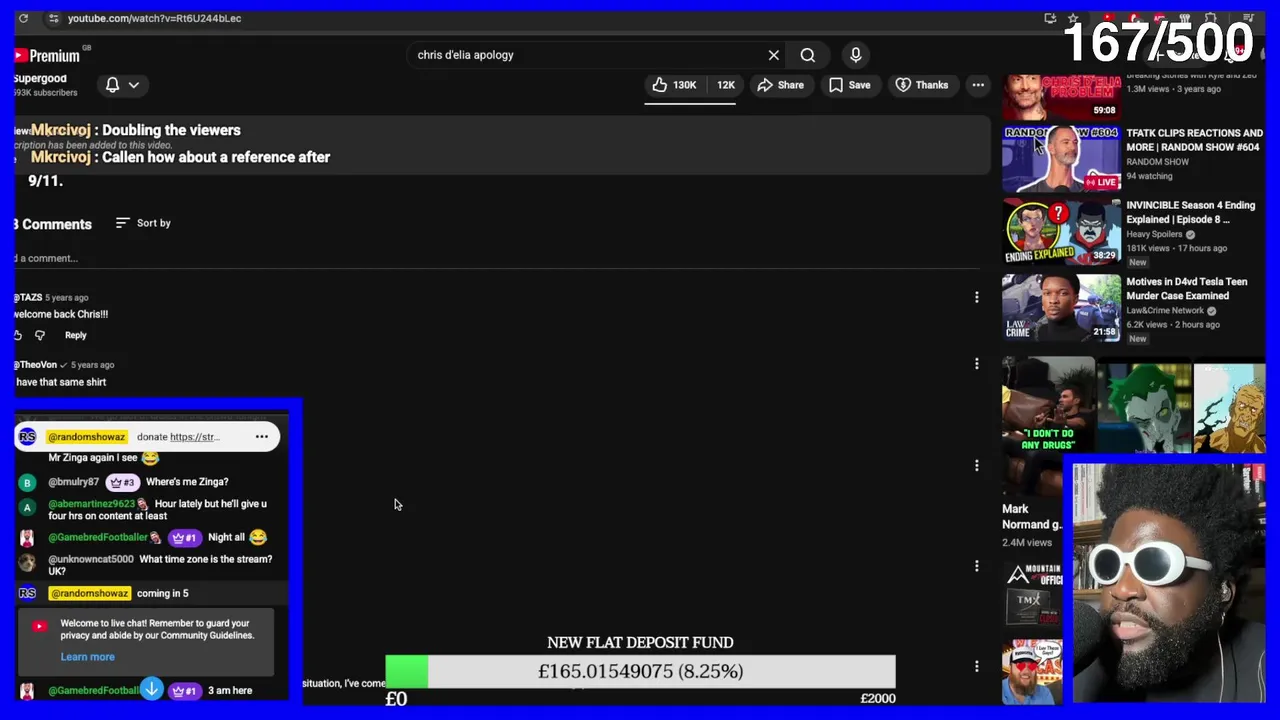Click install app icon in address bar
The image size is (1280, 720).
pos(1050,18)
